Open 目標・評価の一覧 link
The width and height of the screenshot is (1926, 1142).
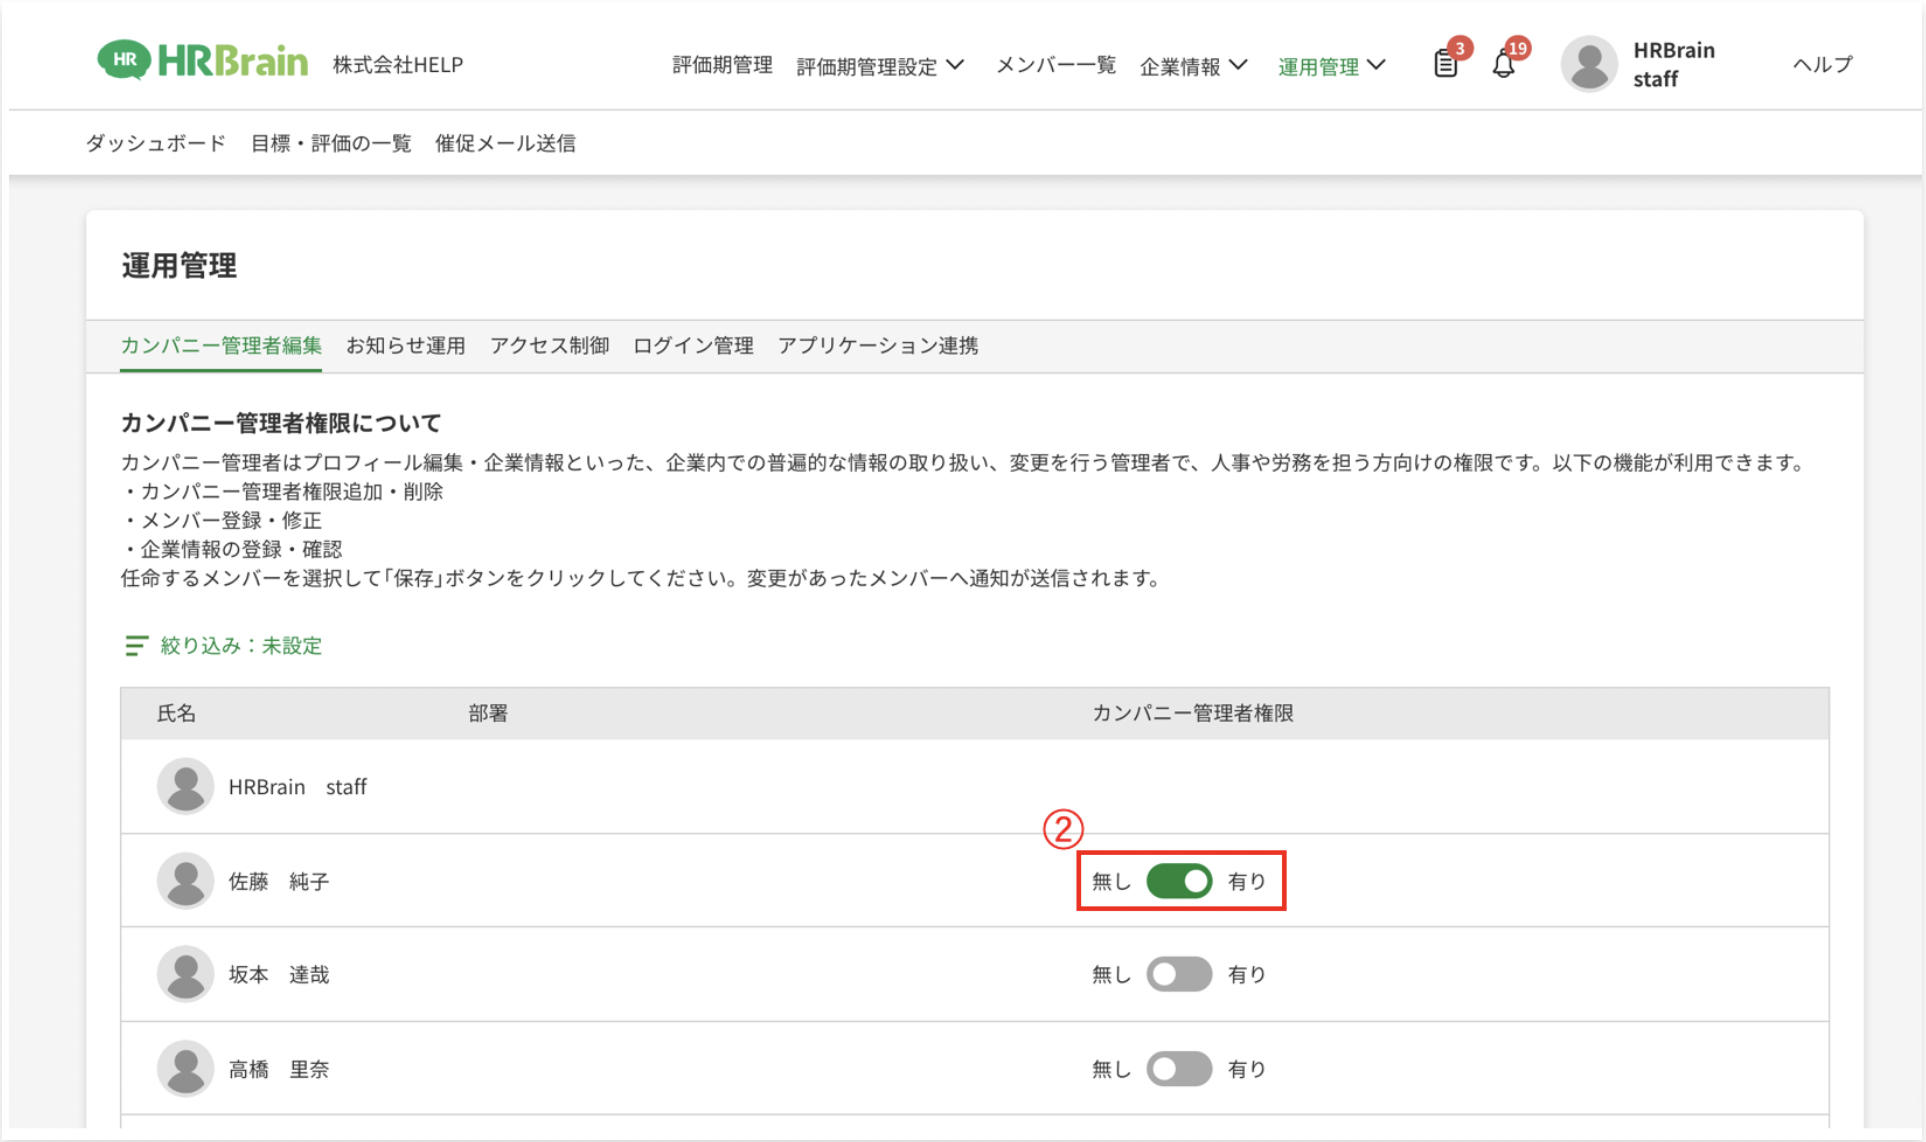(x=331, y=143)
